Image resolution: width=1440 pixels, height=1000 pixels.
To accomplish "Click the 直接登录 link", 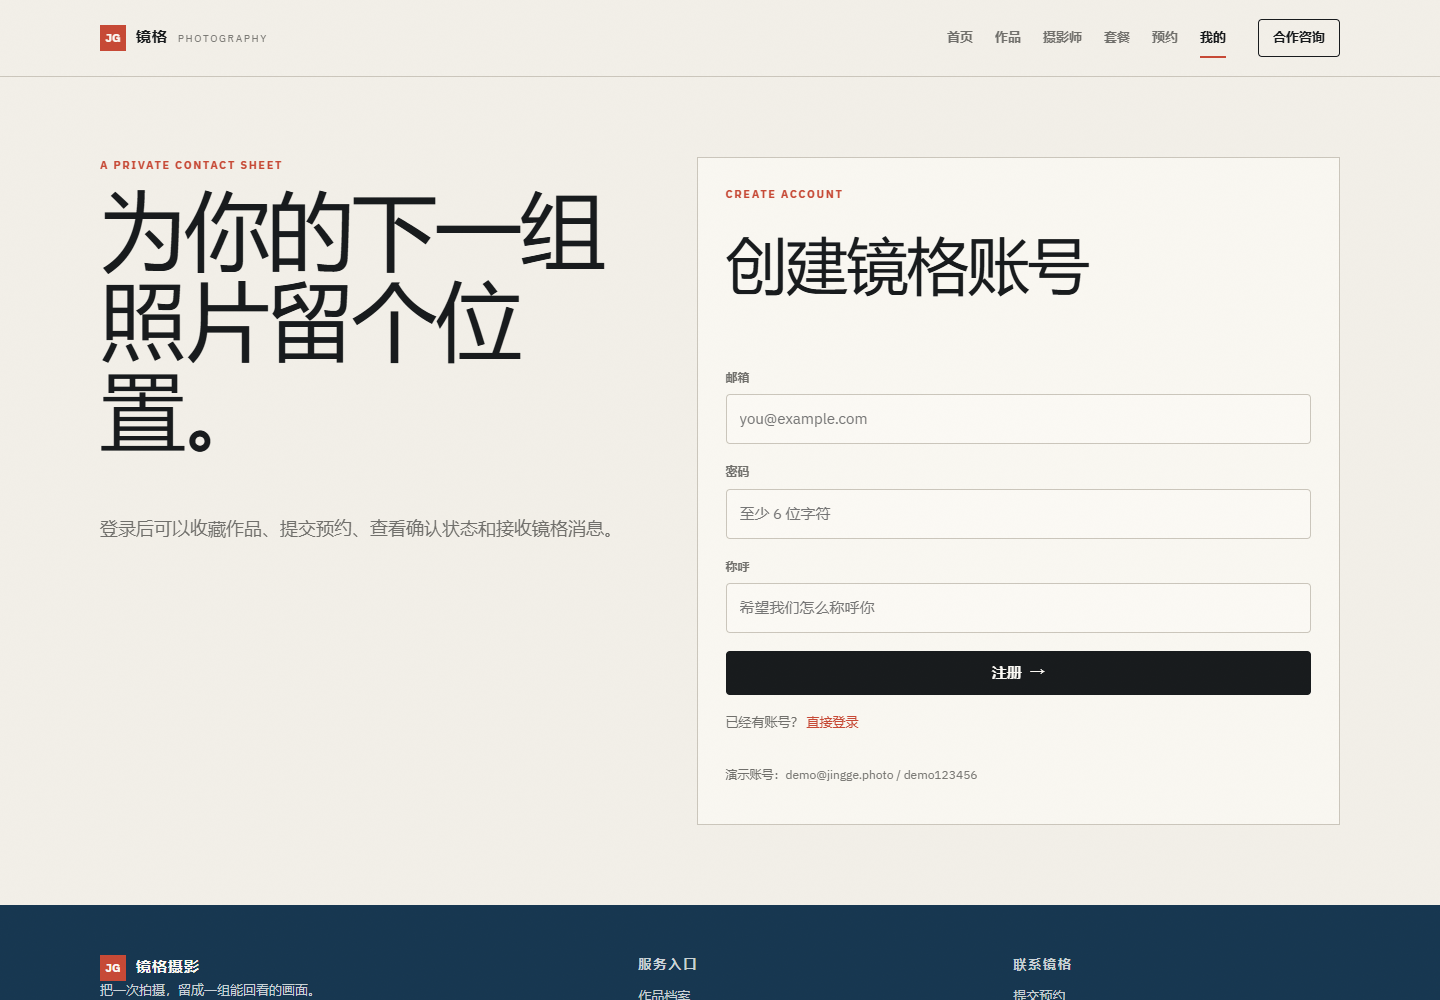I will point(832,722).
